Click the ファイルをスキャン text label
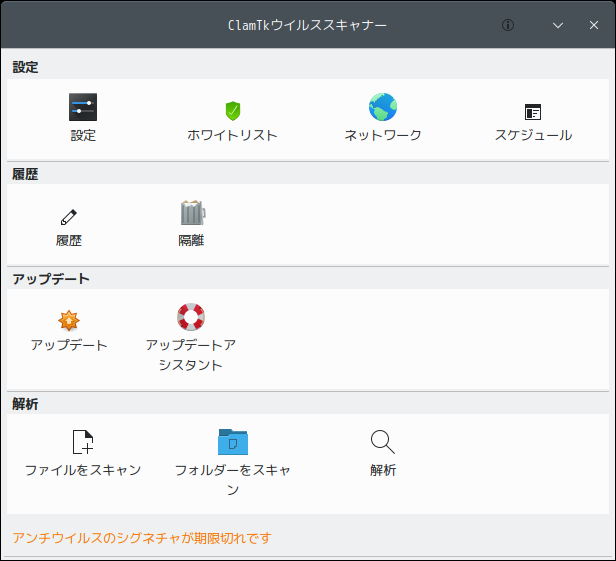 coord(83,470)
